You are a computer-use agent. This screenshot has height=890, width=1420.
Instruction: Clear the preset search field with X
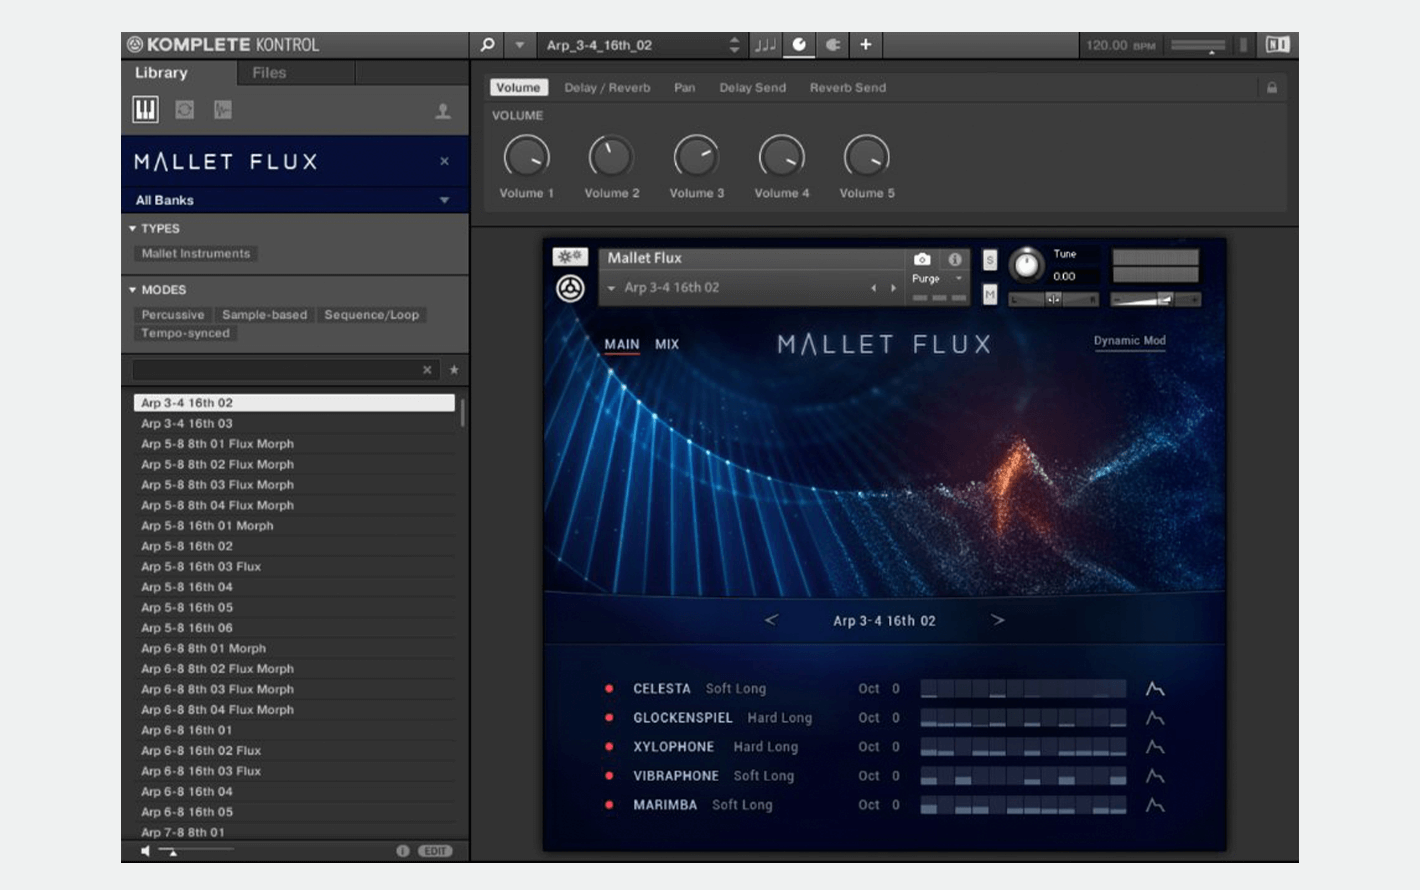[427, 370]
